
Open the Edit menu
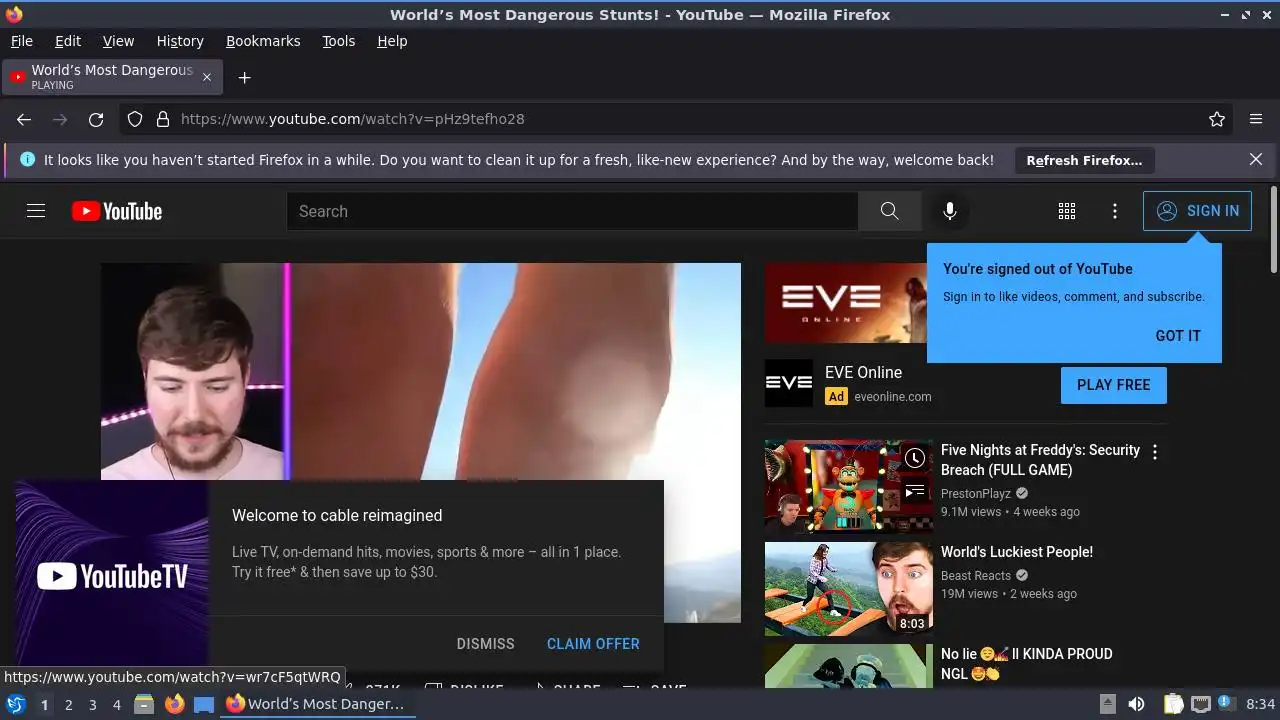[68, 41]
